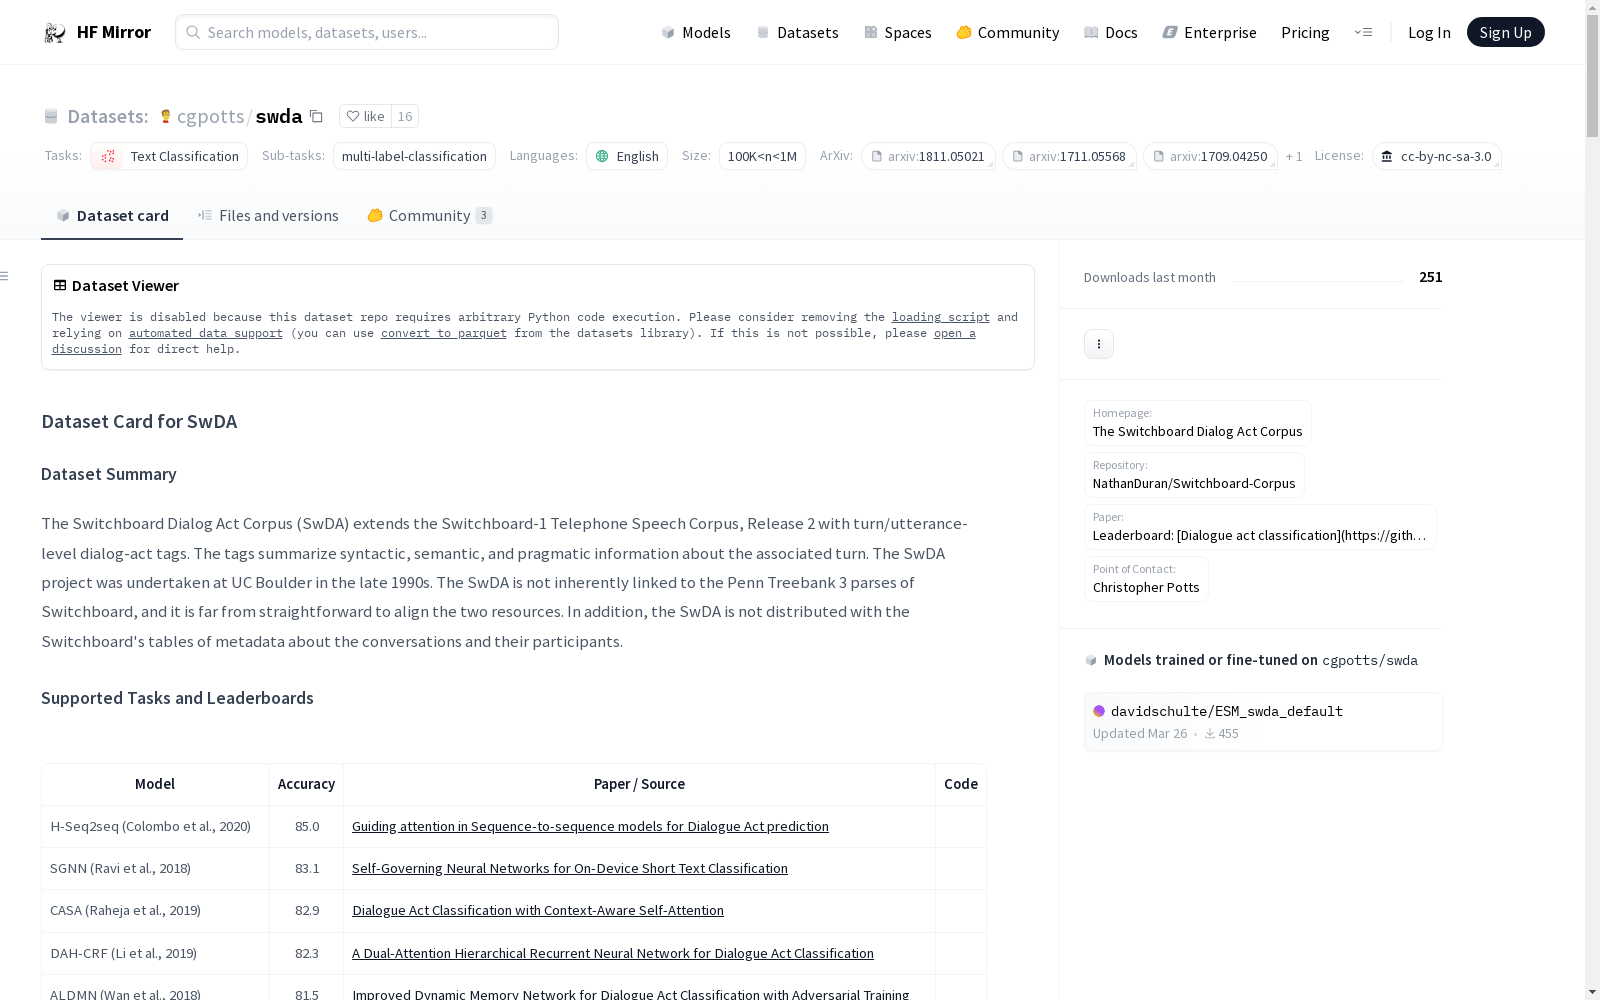Click the page vertical scrollbar thumb
The height and width of the screenshot is (1000, 1600).
pos(1592,76)
